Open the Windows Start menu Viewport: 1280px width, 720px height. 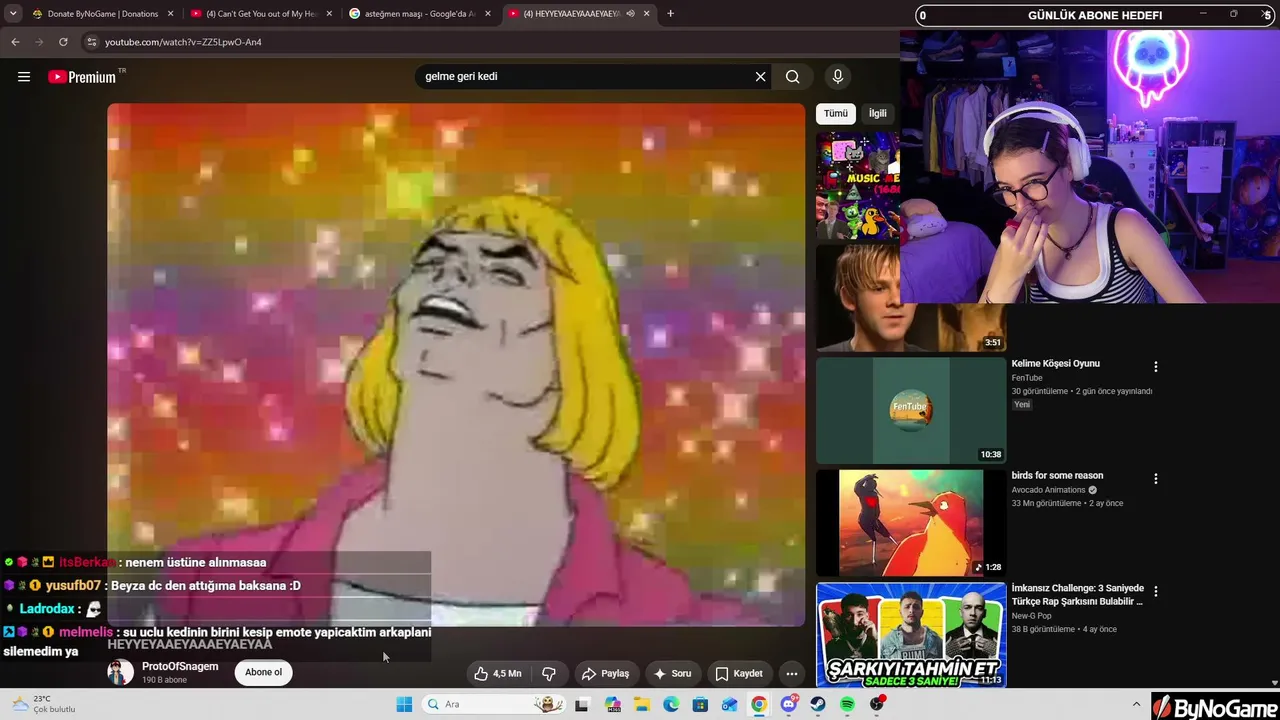[404, 704]
